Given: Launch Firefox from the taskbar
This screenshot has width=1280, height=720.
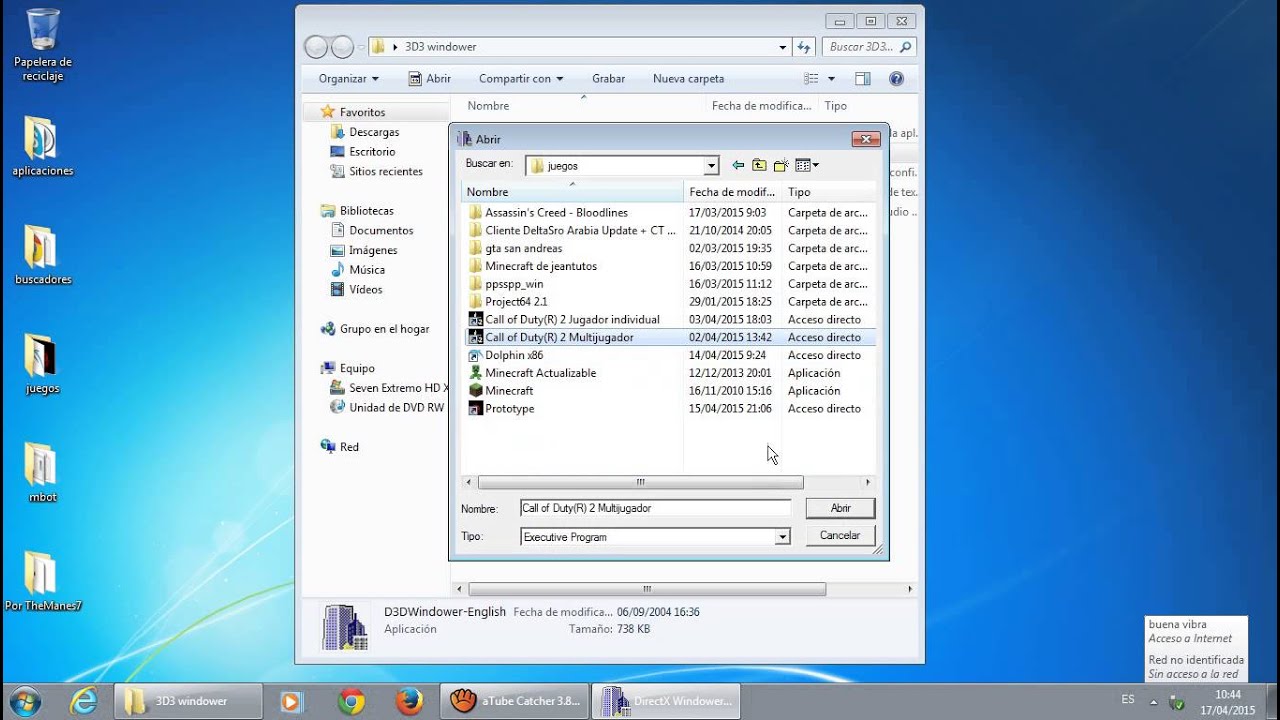Looking at the screenshot, I should tap(409, 701).
